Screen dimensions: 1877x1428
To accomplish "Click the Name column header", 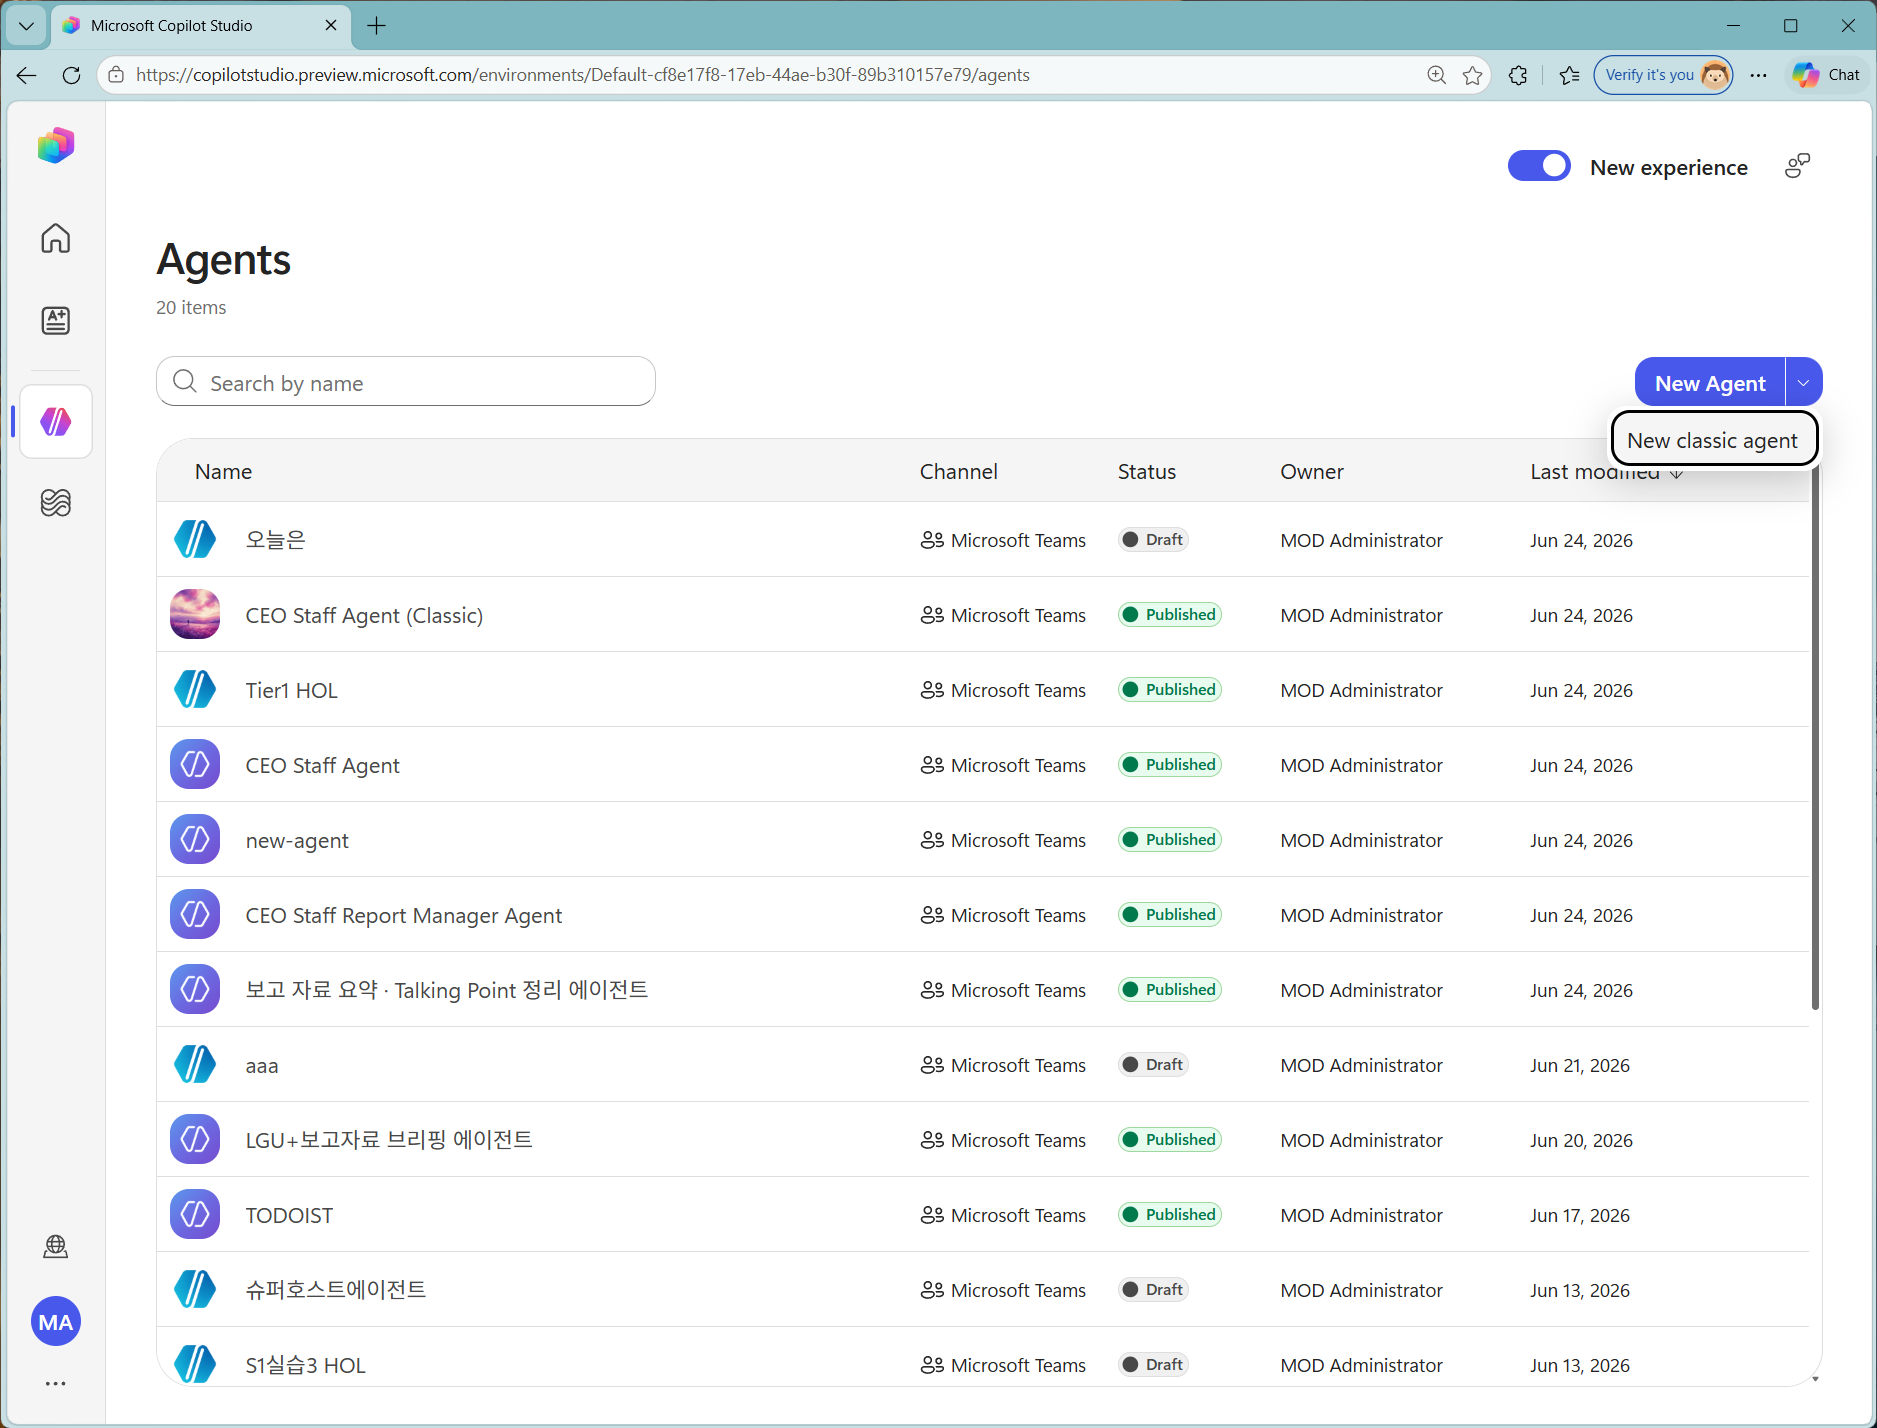I will [223, 472].
